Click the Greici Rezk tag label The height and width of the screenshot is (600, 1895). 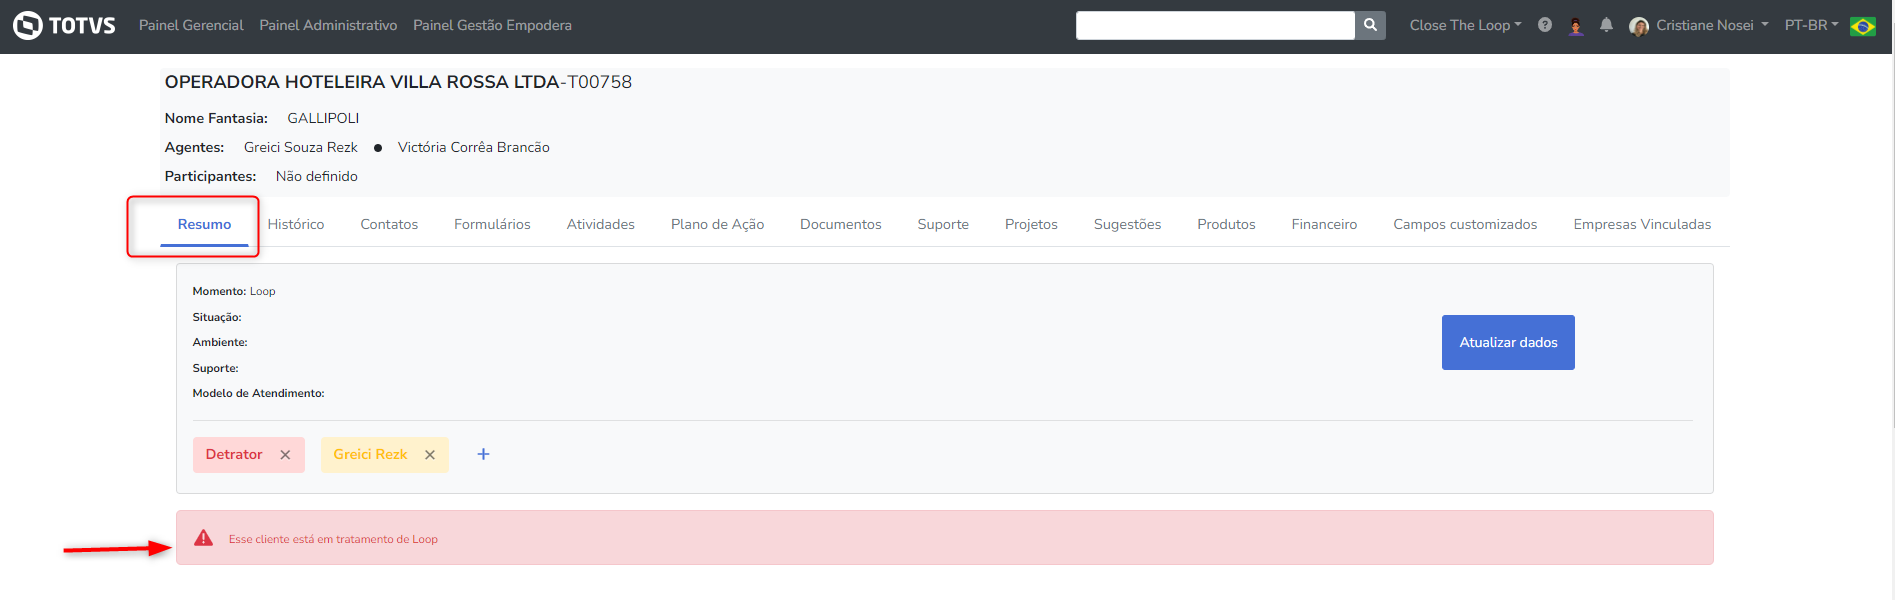(x=370, y=454)
